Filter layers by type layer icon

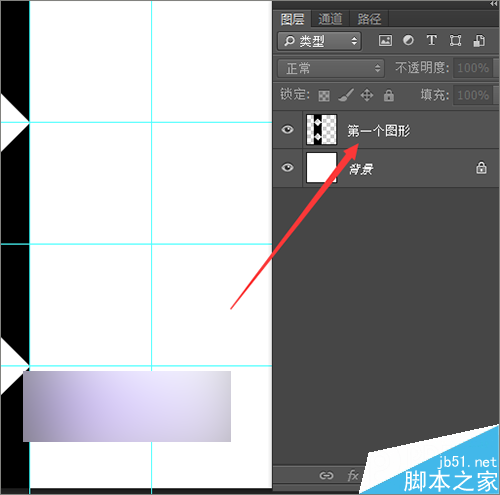(432, 41)
